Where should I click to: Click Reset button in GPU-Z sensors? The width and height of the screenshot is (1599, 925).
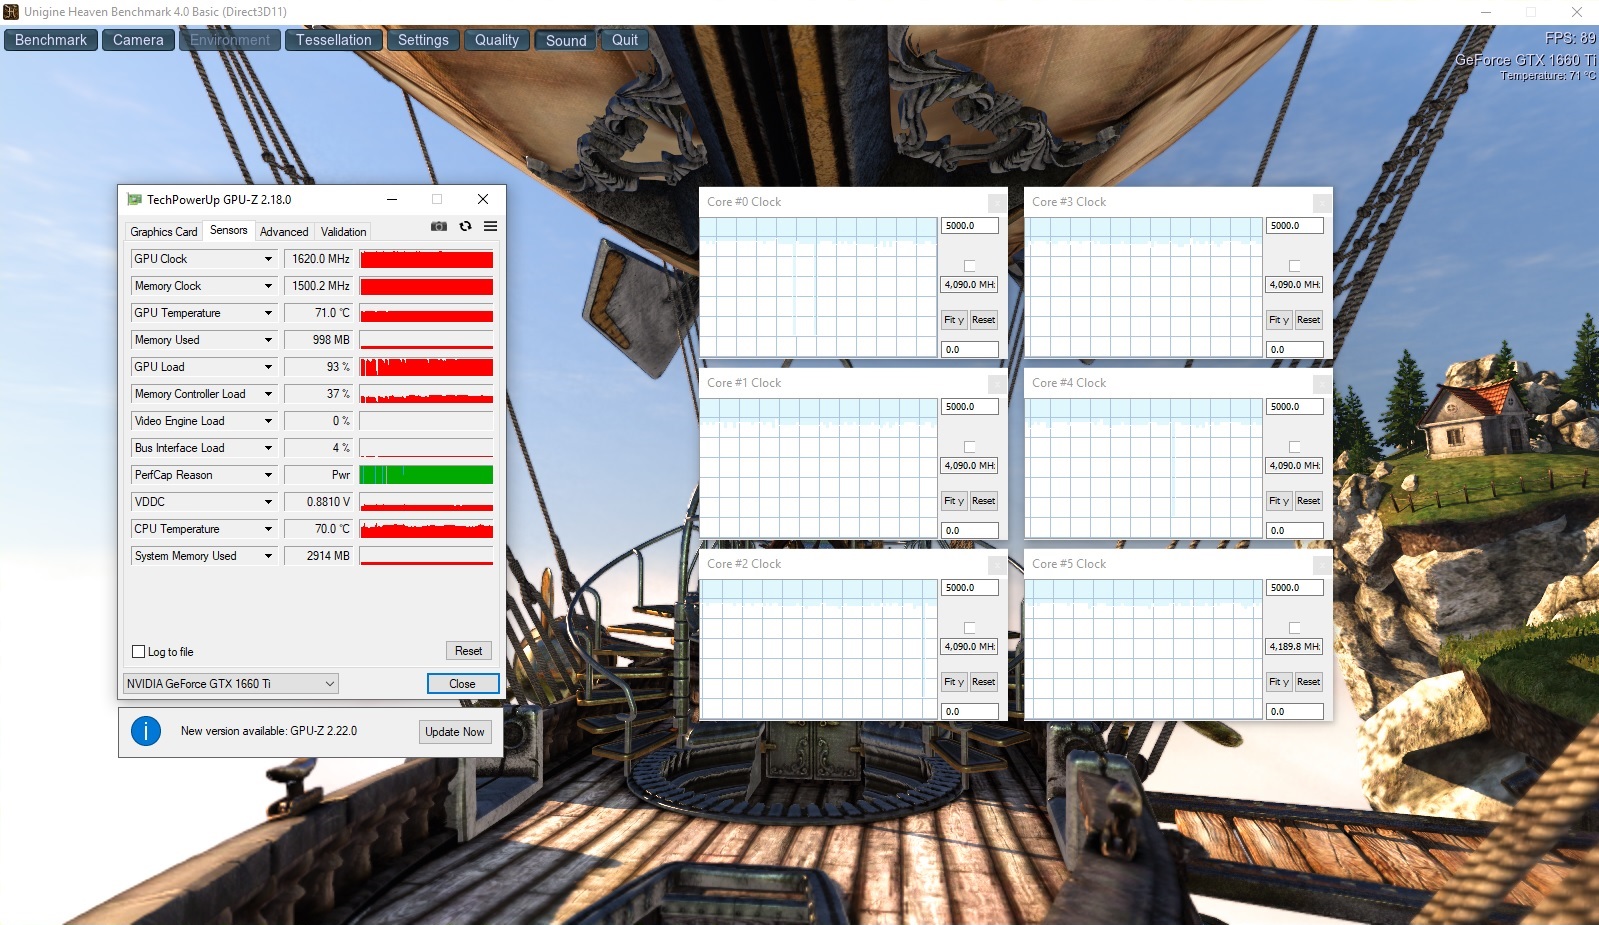click(468, 651)
